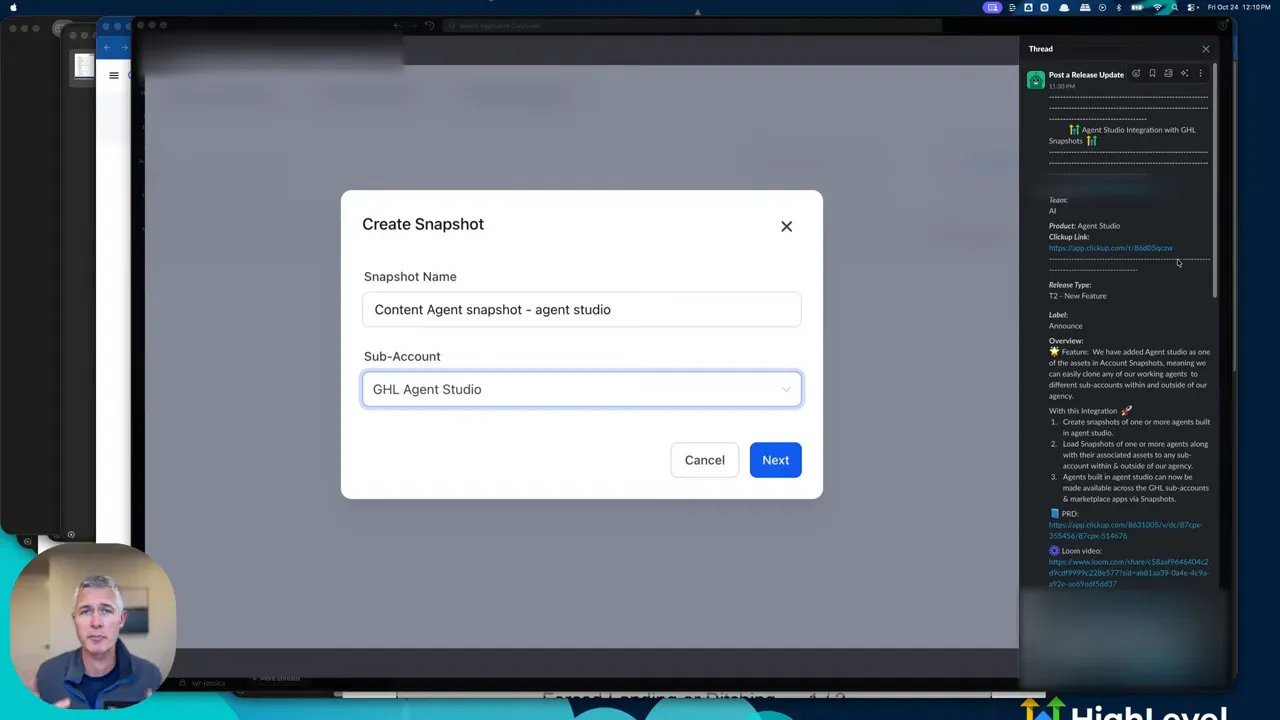Open more actions on the thread message
The width and height of the screenshot is (1280, 720).
(1200, 73)
